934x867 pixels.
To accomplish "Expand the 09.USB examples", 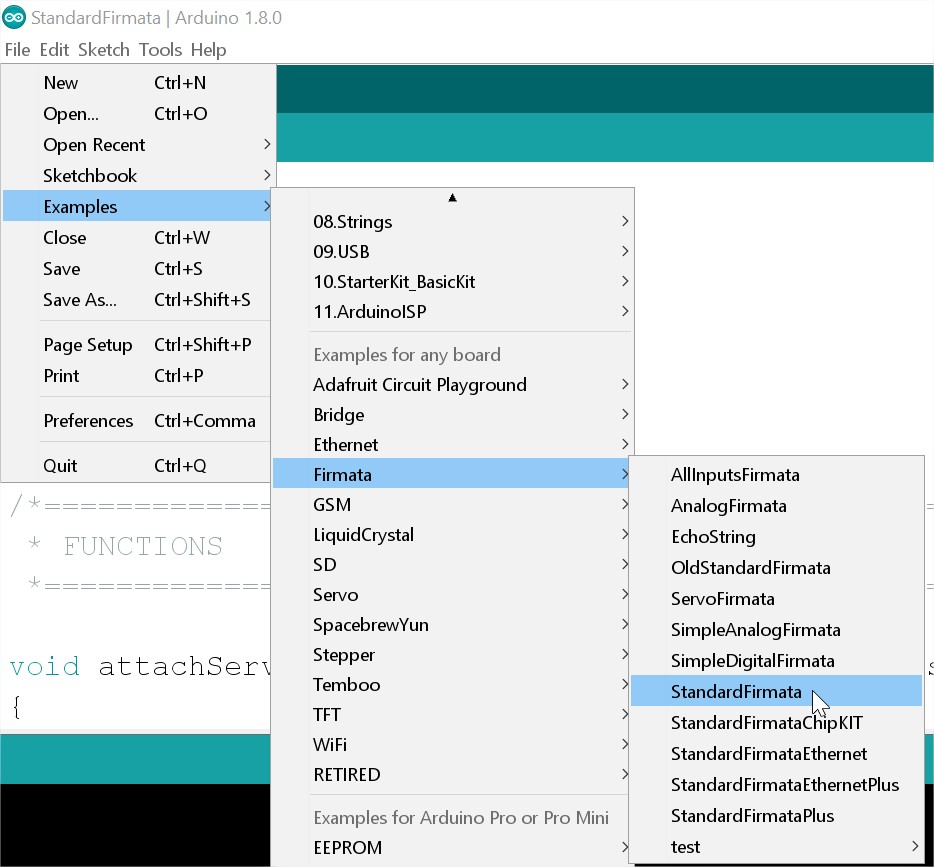I will pyautogui.click(x=452, y=251).
